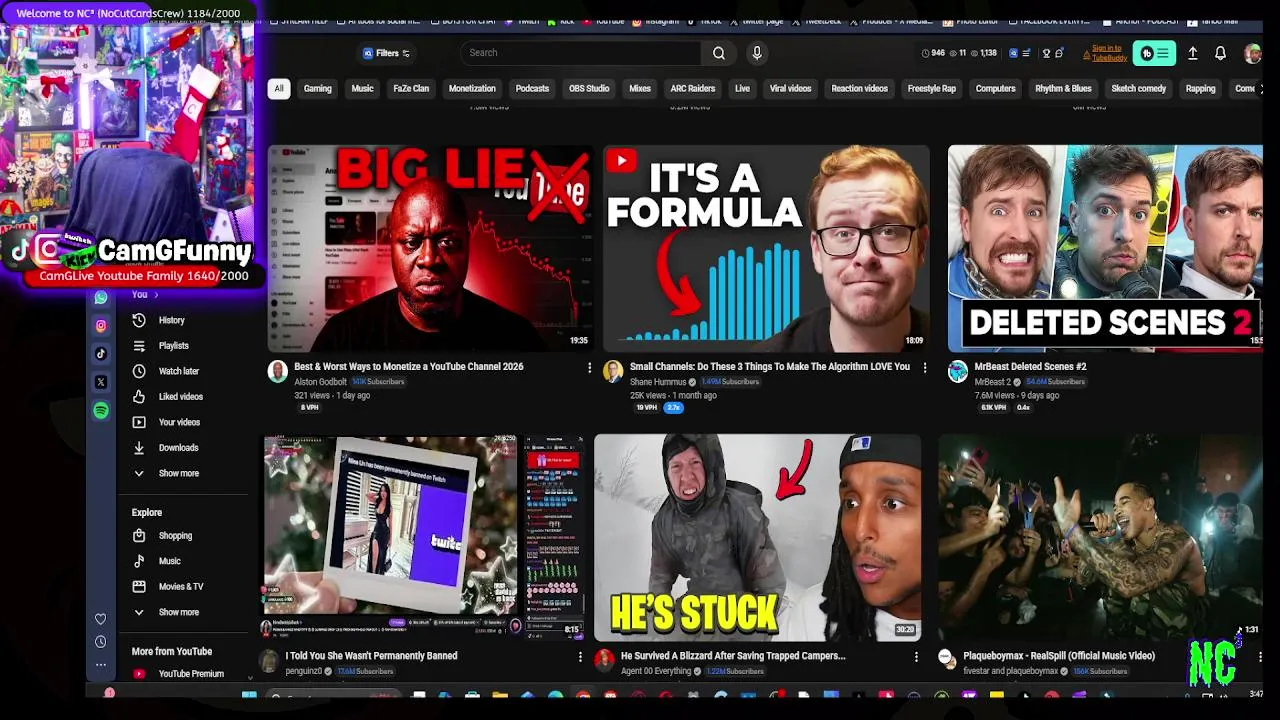Viewport: 1280px width, 720px height.
Task: Open options menu for I Told You video
Action: [x=580, y=657]
